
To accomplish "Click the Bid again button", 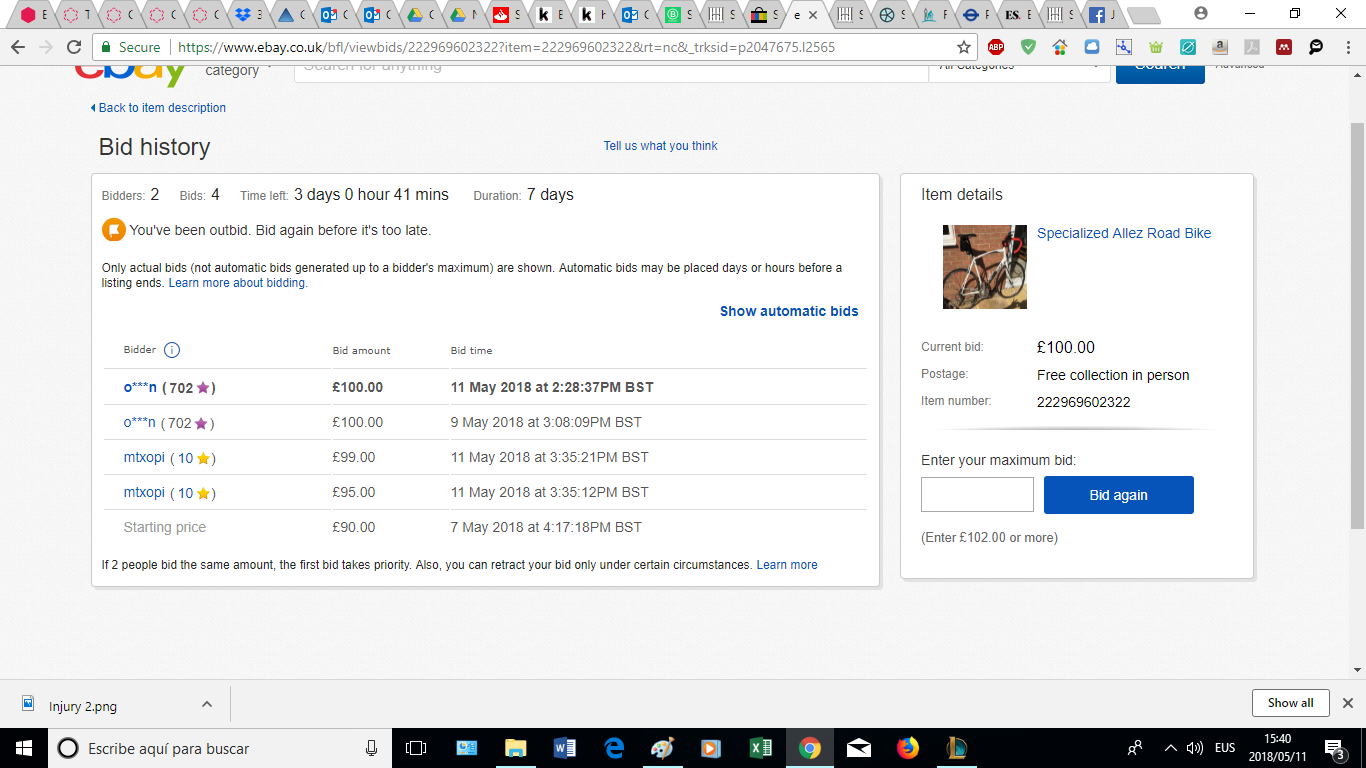I will click(1118, 495).
